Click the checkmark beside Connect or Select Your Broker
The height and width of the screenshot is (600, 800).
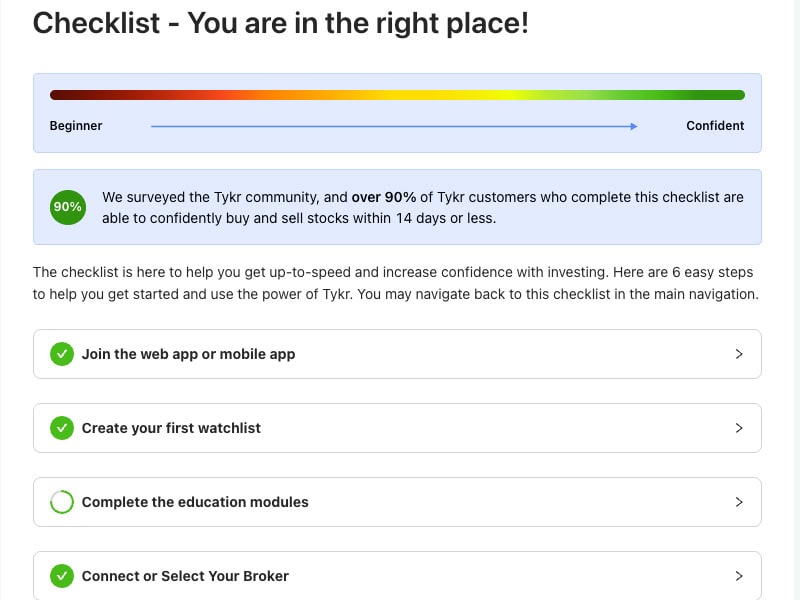pos(61,576)
